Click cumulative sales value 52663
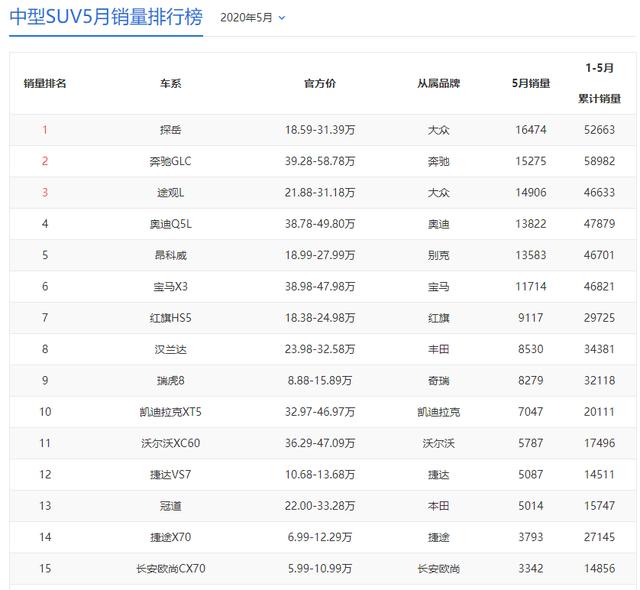Viewport: 640px width, 590px height. (x=599, y=130)
